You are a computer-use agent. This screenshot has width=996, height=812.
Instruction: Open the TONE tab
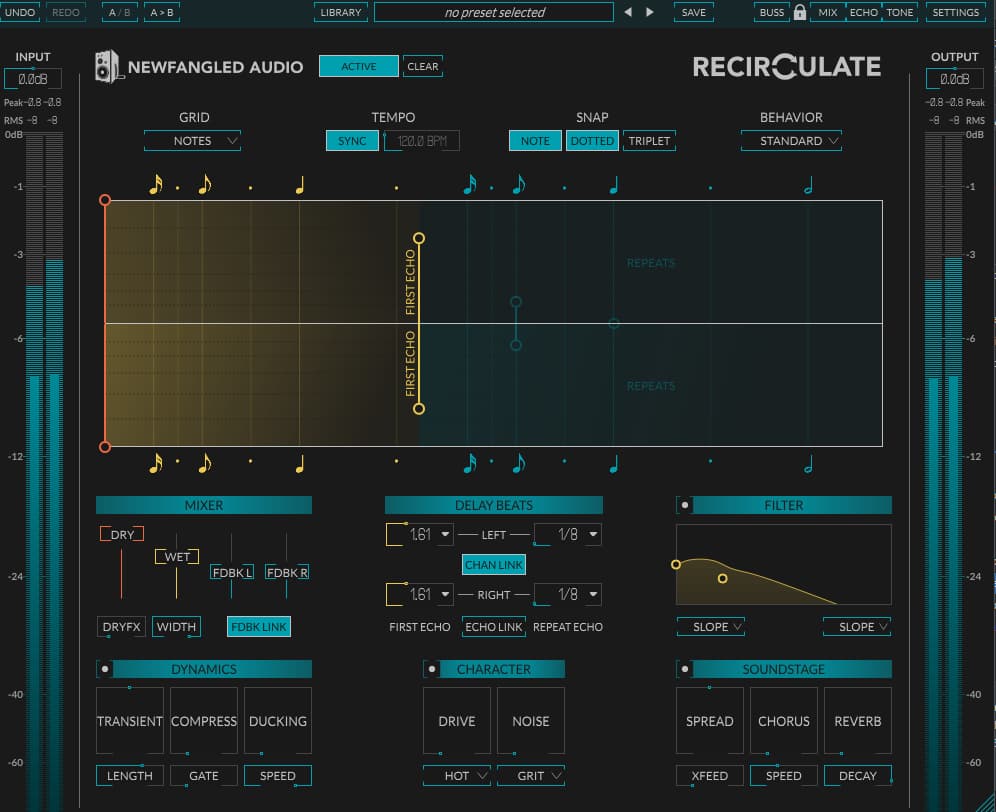pyautogui.click(x=899, y=12)
